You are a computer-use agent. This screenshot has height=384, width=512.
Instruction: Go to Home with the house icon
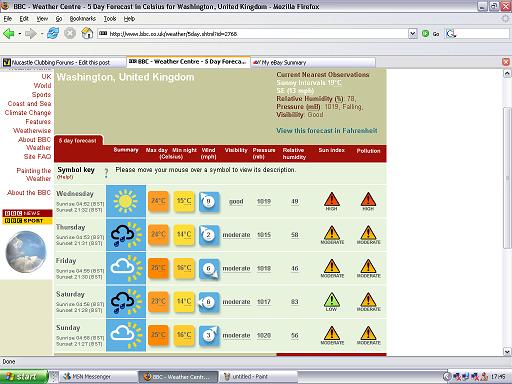click(x=87, y=34)
